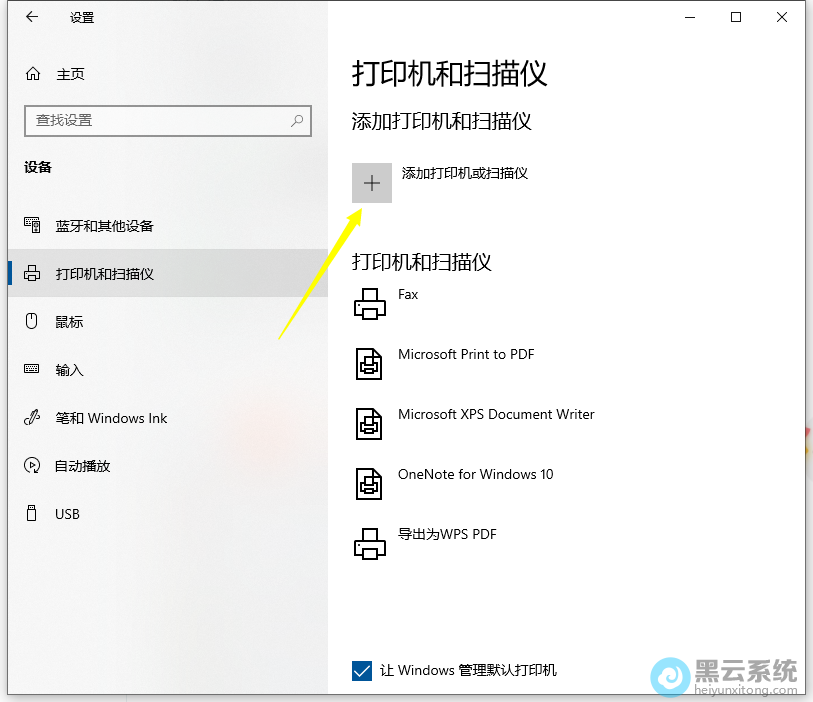Click the home icon beside 主页
Viewport: 813px width, 702px height.
pos(33,74)
